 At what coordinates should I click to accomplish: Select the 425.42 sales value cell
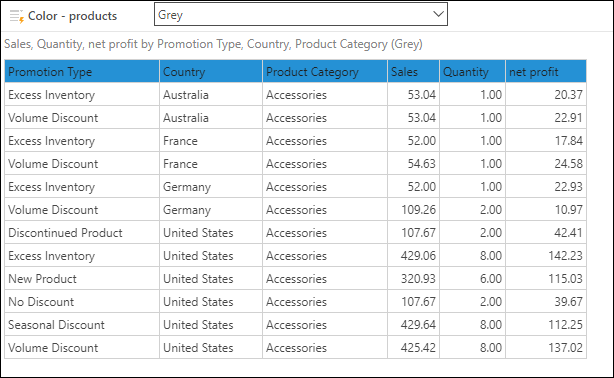[x=413, y=348]
